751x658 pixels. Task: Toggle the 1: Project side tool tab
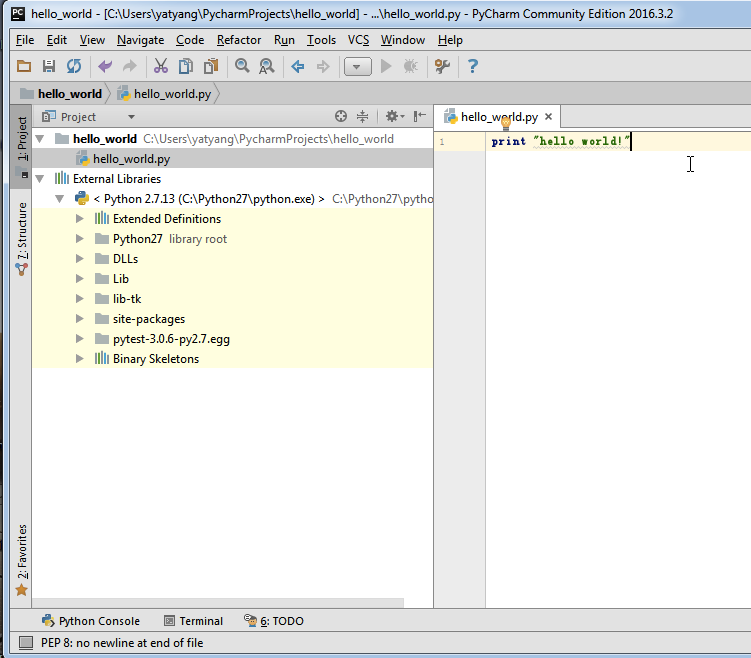click(x=22, y=146)
